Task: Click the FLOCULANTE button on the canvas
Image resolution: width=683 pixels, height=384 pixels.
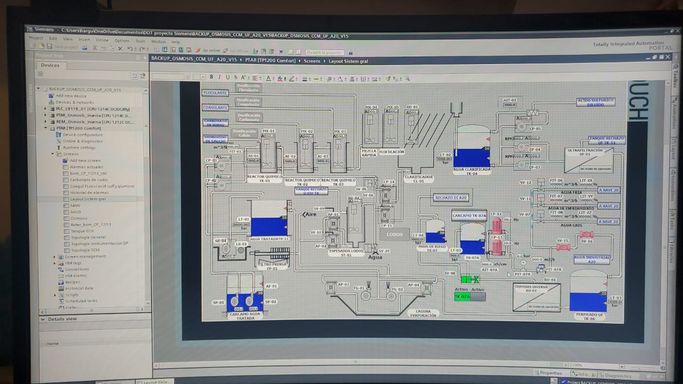Action: coord(215,93)
